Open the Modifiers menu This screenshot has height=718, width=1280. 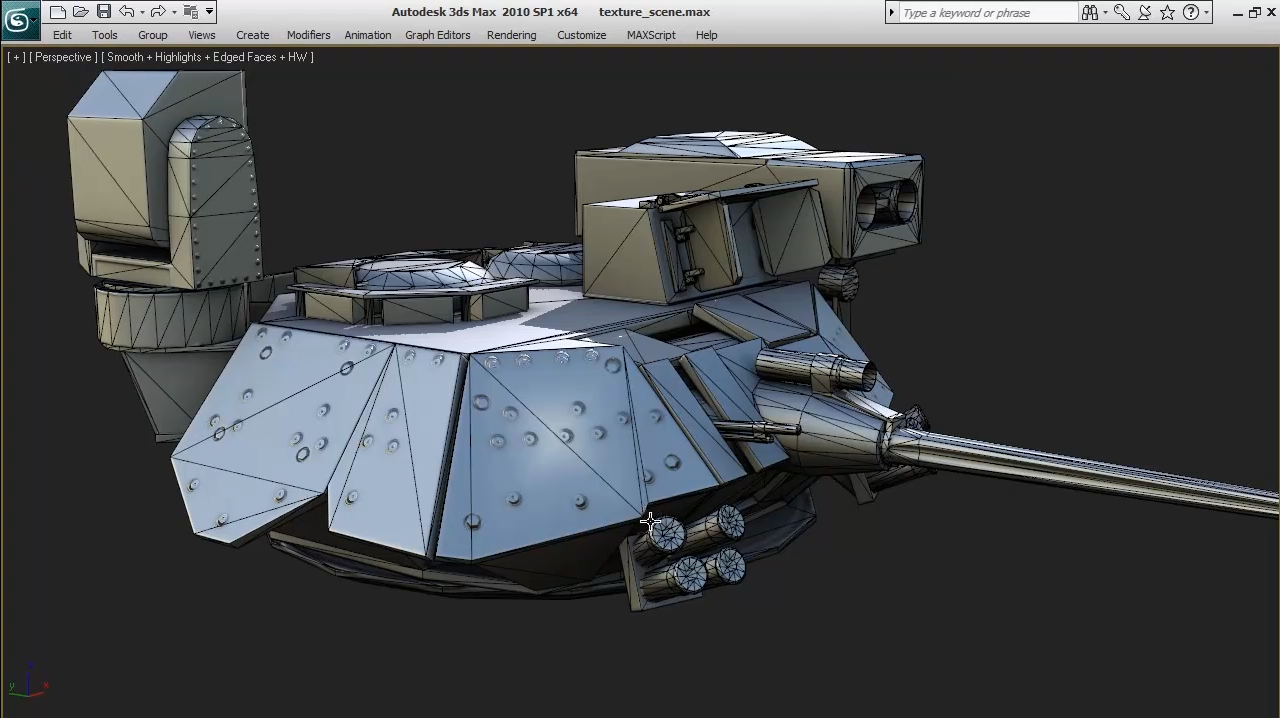[308, 35]
